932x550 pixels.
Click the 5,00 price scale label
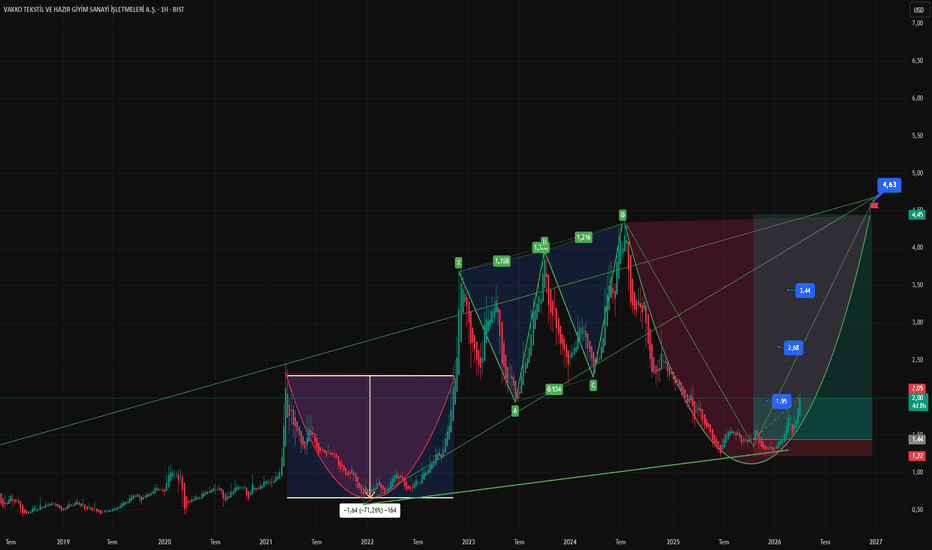[x=917, y=173]
